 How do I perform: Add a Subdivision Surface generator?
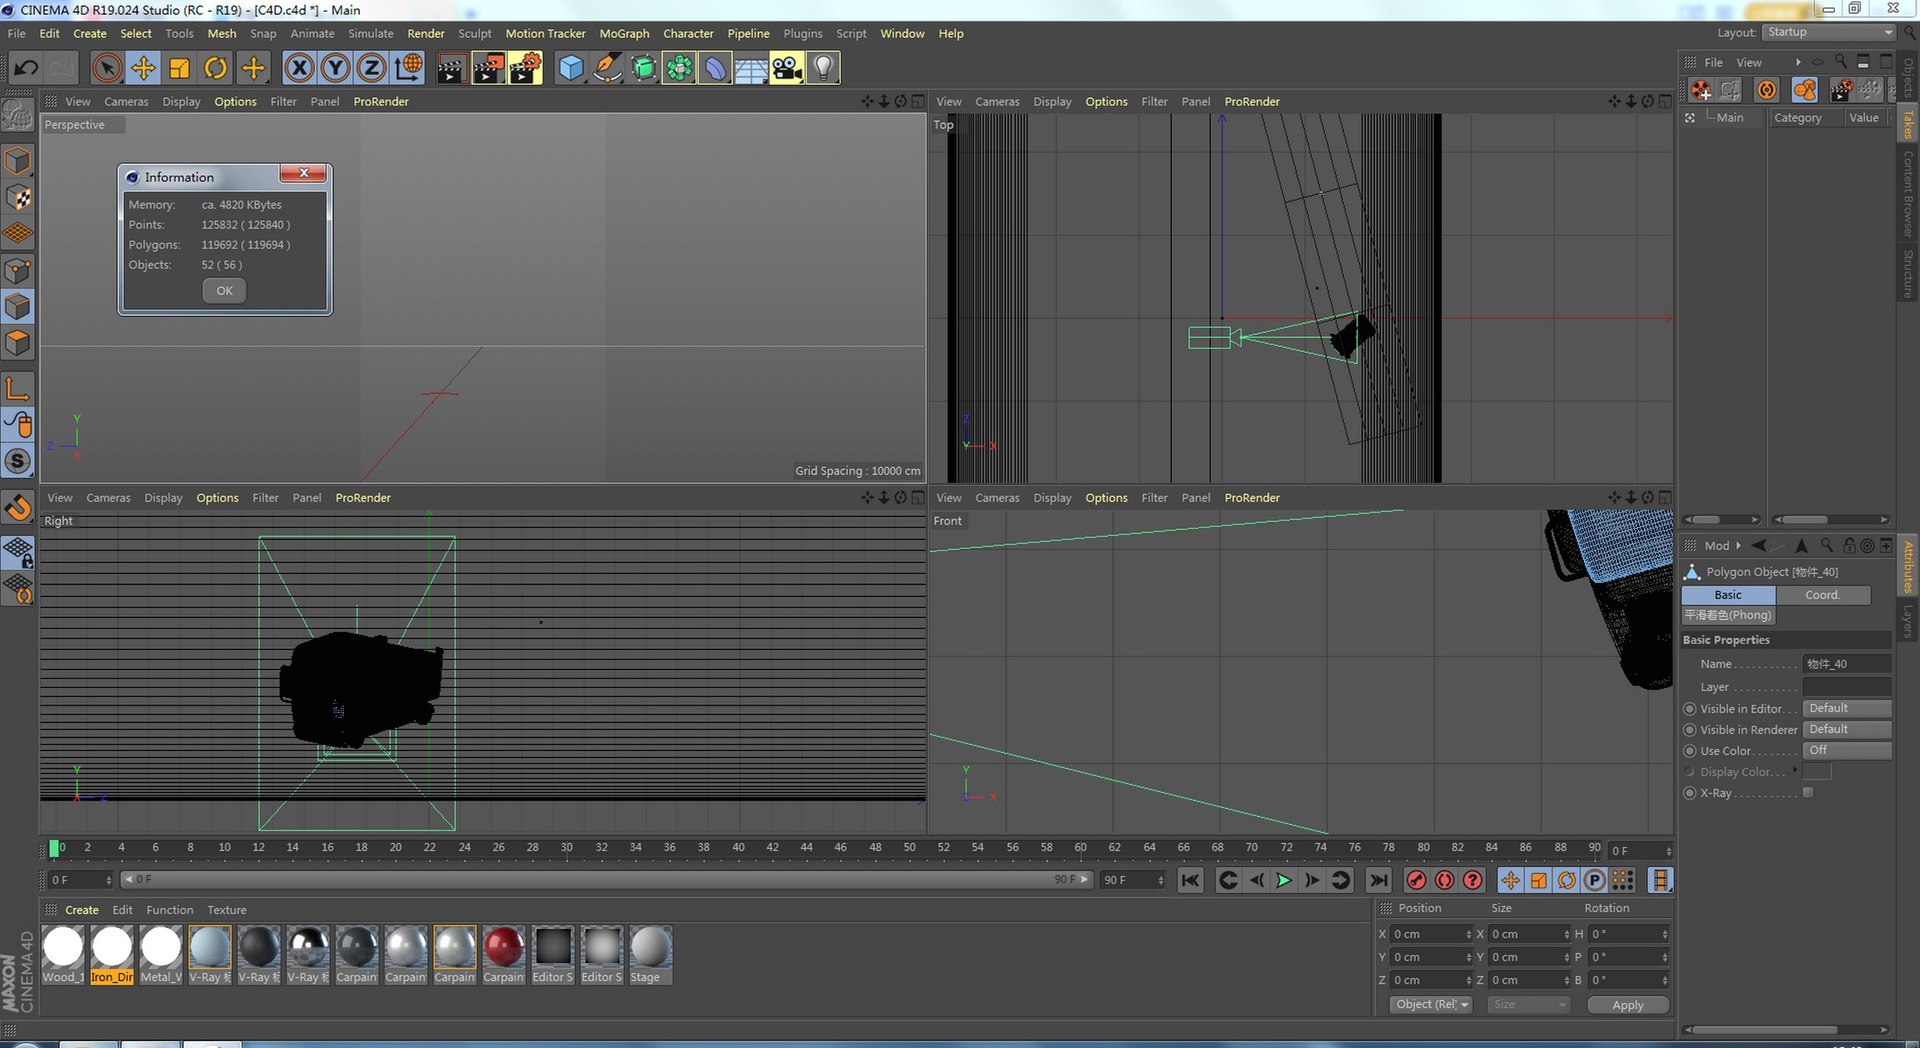click(x=643, y=68)
